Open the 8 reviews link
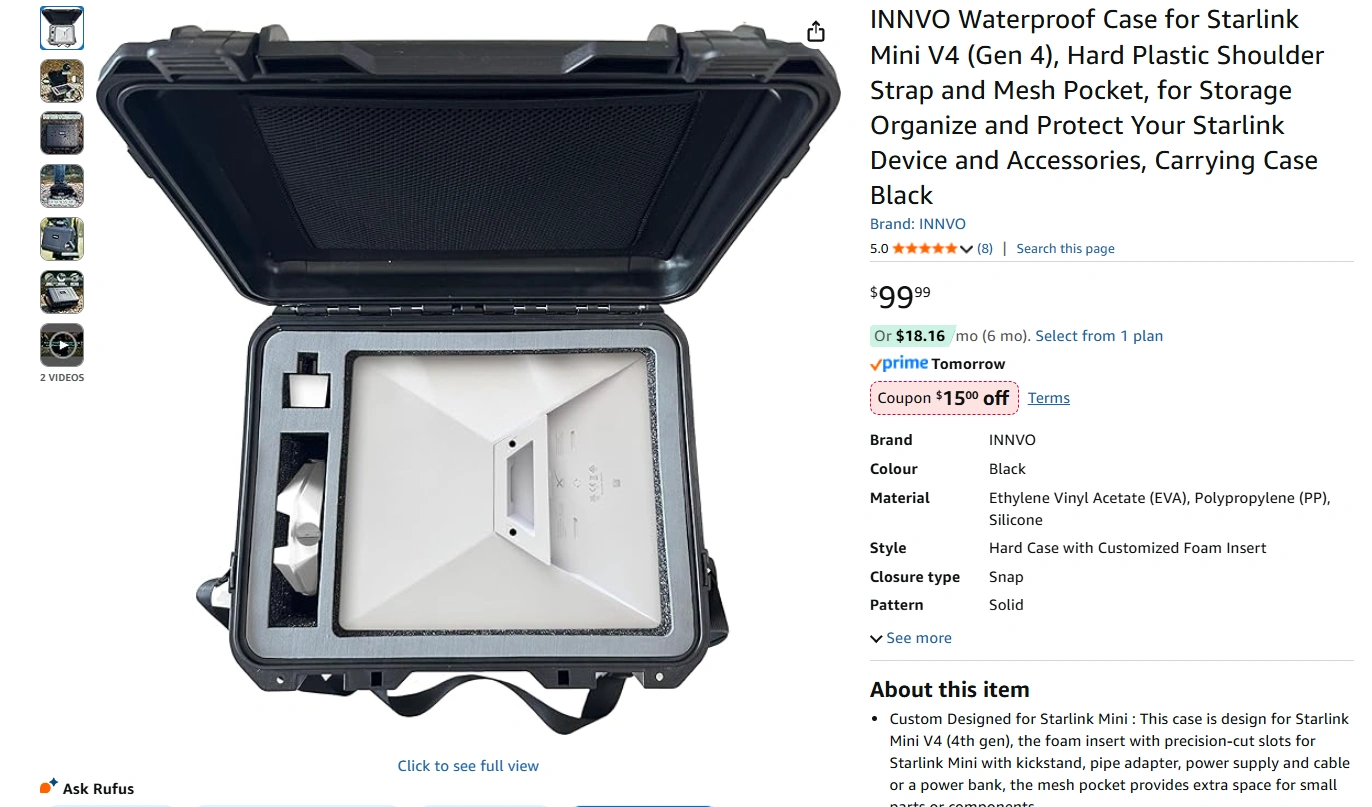1372x807 pixels. 985,249
